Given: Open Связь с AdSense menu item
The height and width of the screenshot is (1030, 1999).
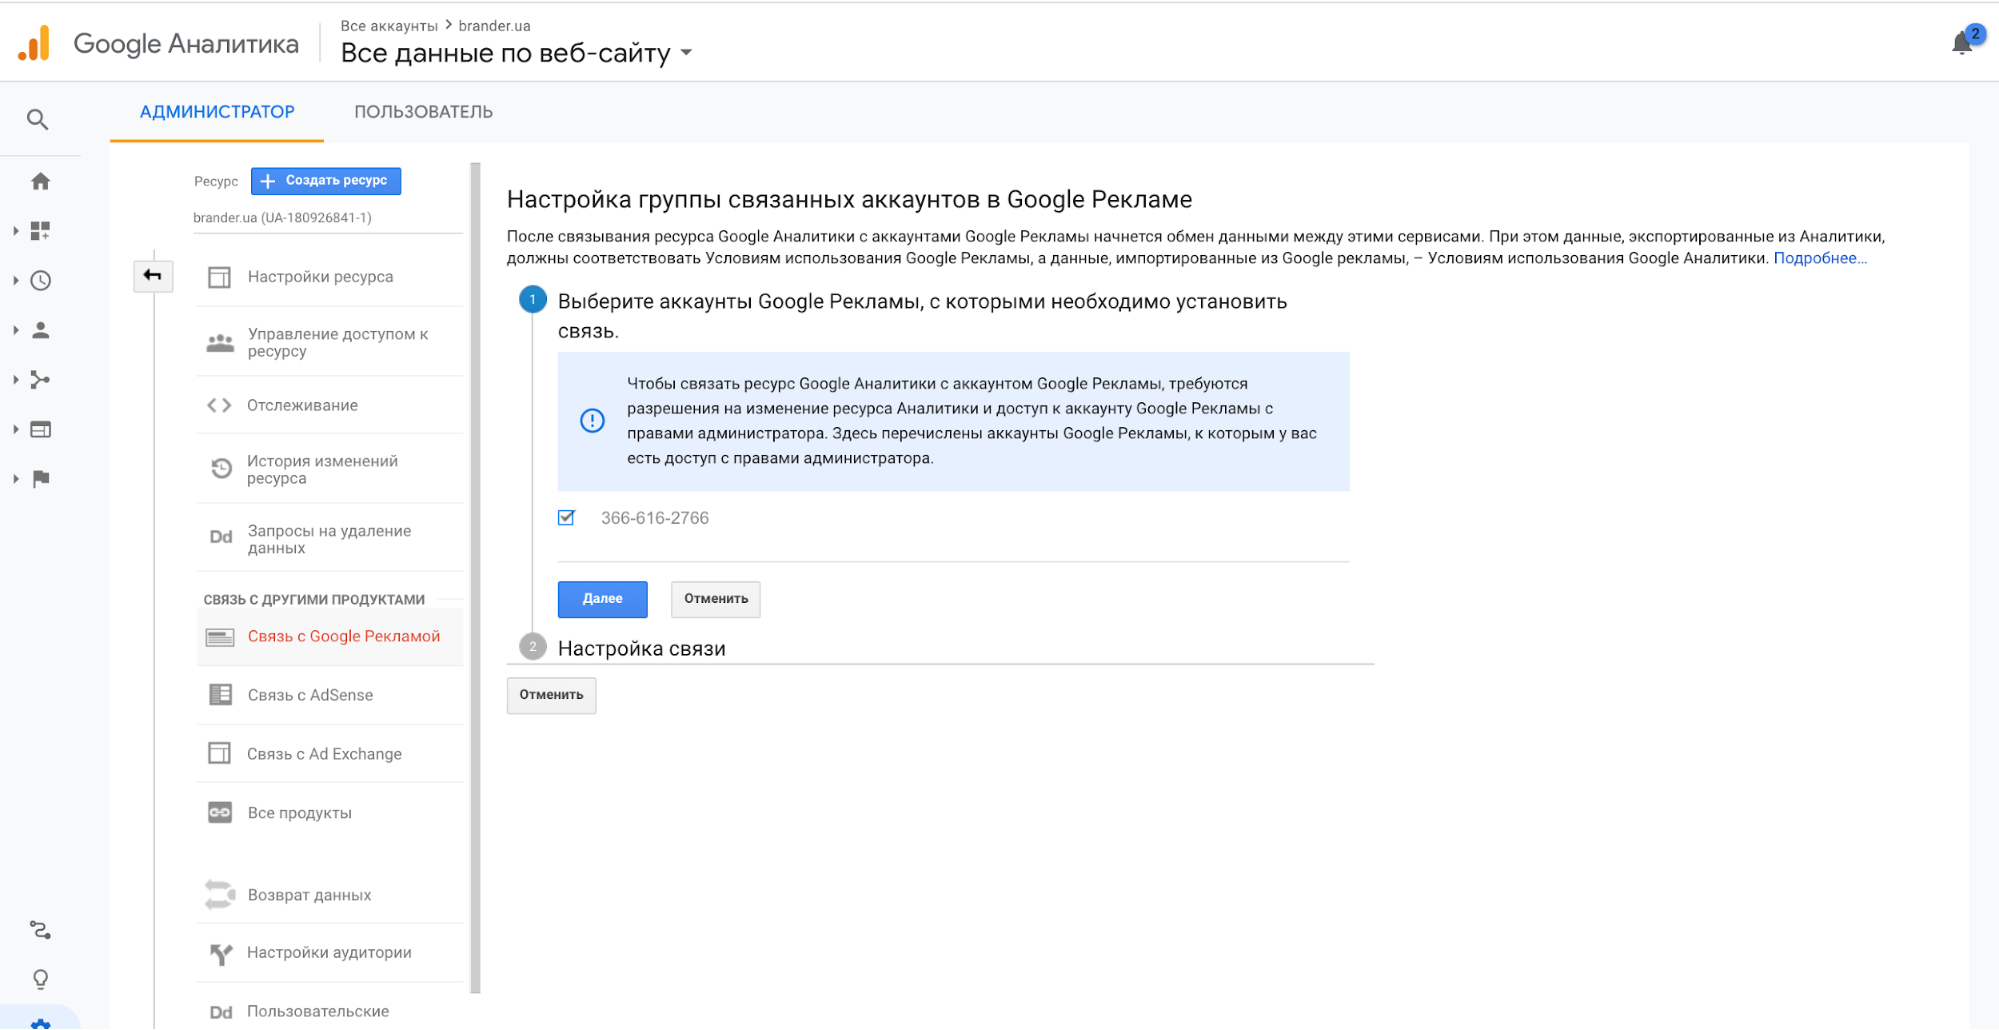Looking at the screenshot, I should 310,695.
